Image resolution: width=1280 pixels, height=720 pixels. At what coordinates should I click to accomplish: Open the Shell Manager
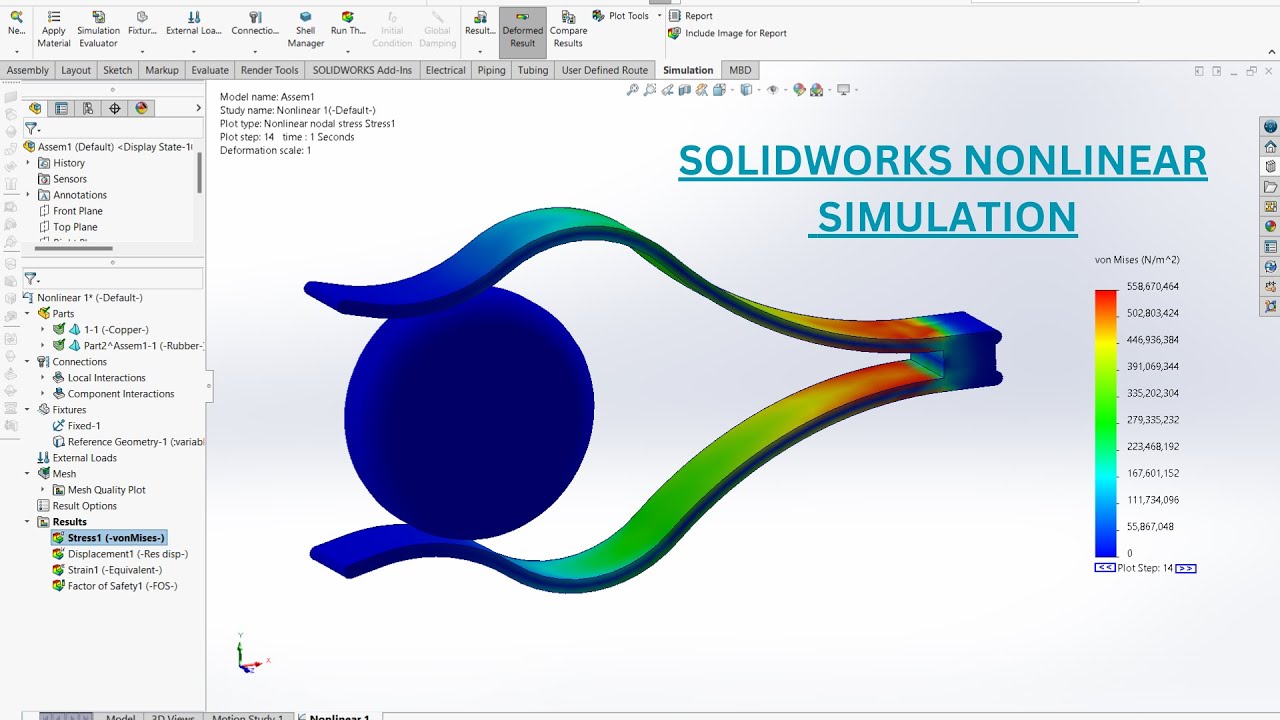pyautogui.click(x=306, y=29)
